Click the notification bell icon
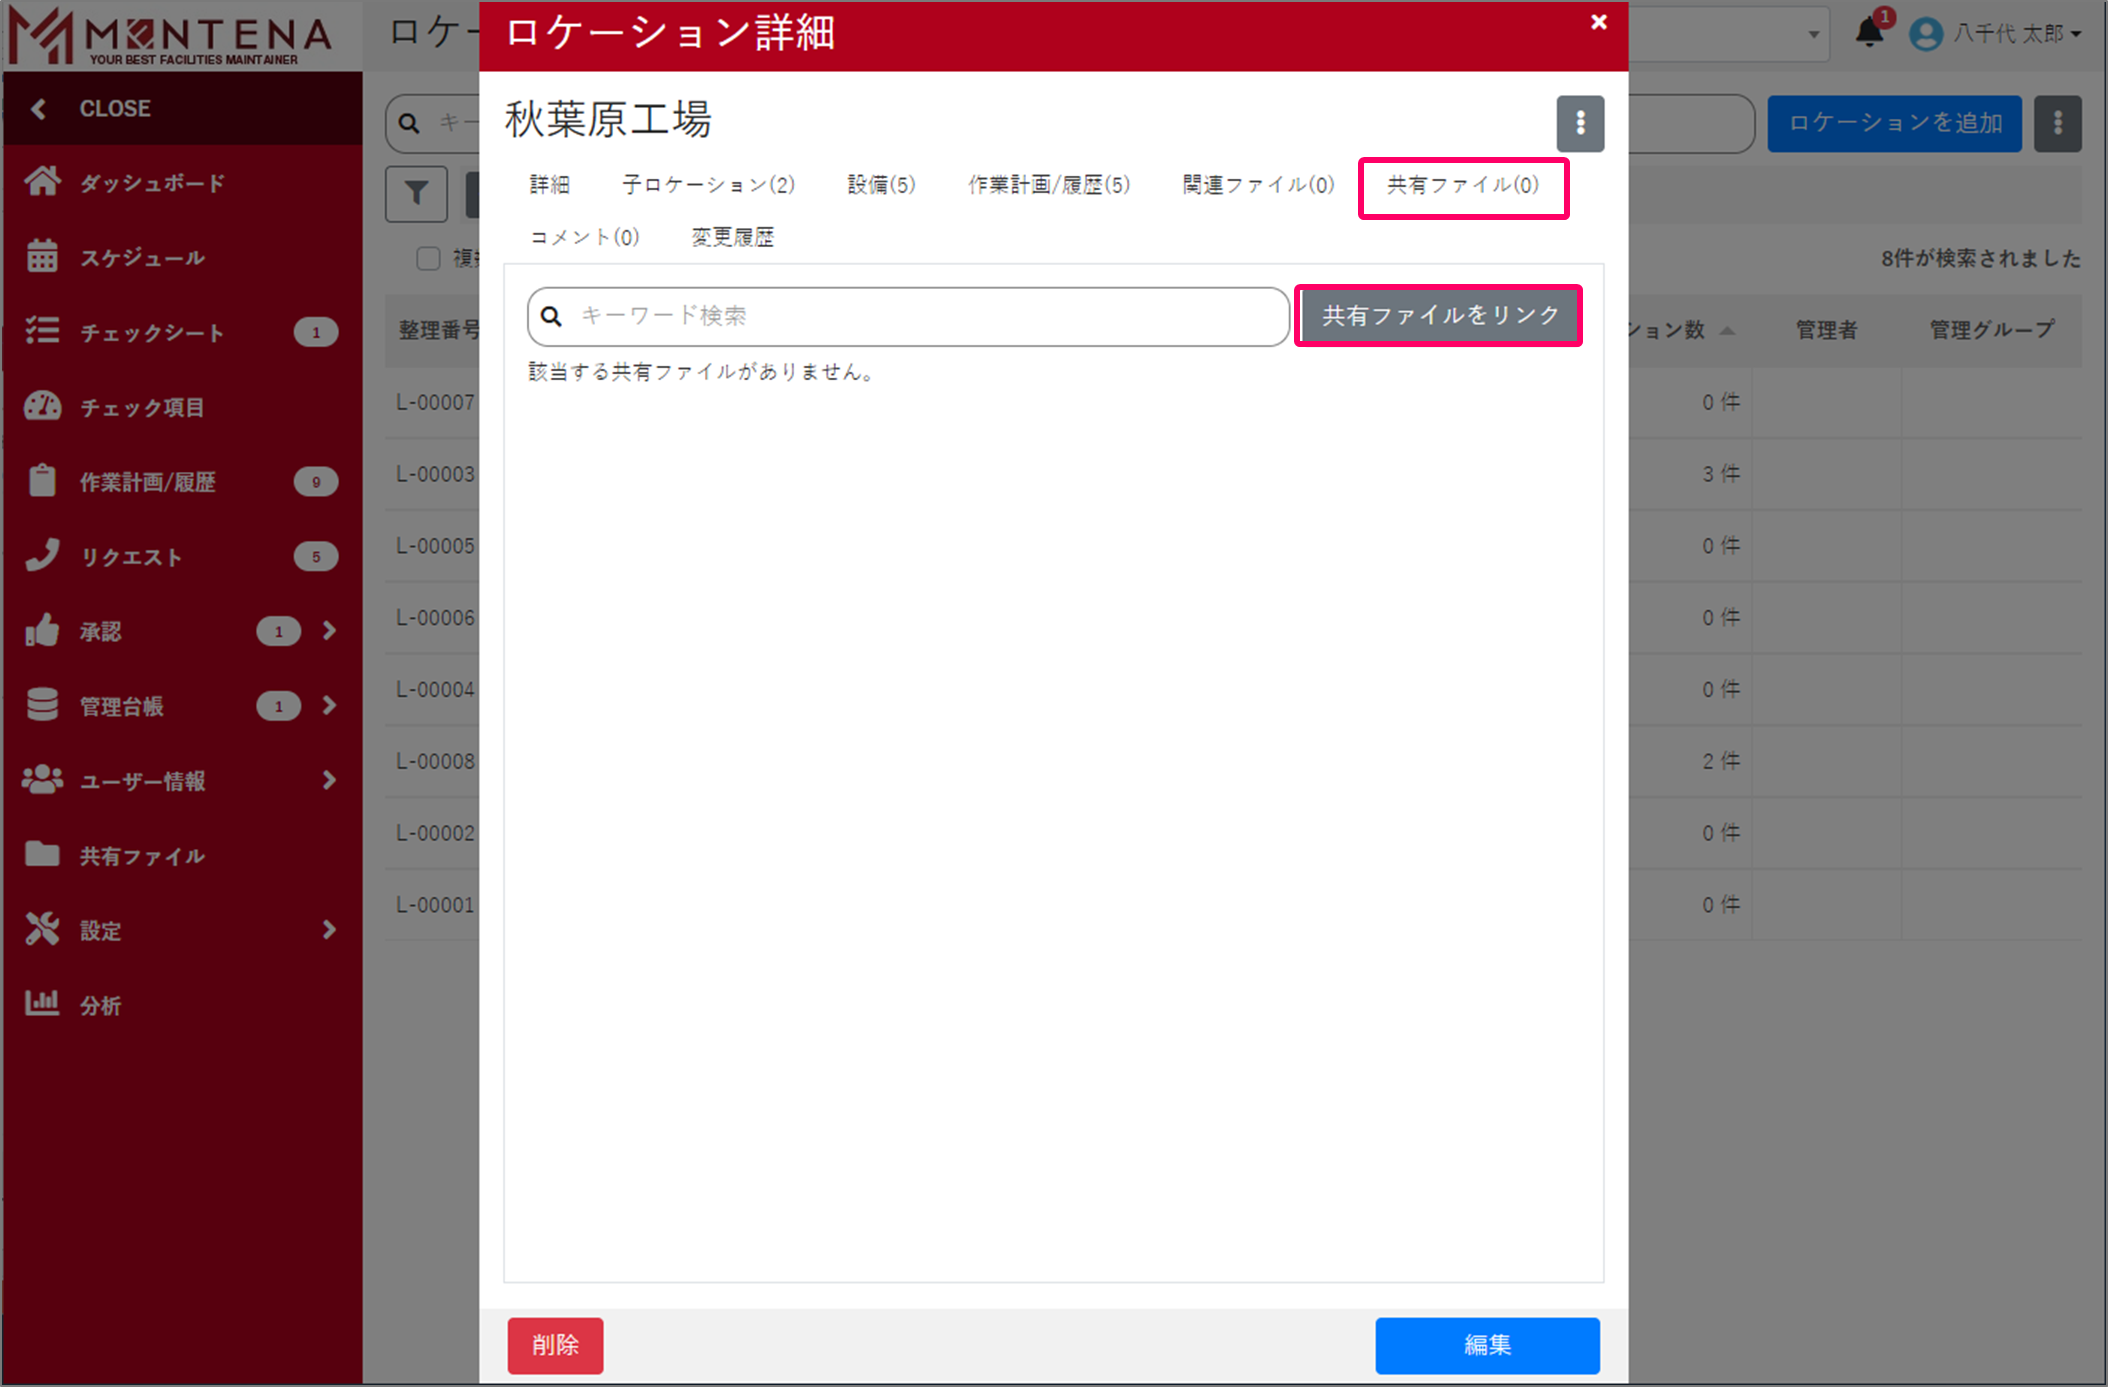 (1868, 32)
